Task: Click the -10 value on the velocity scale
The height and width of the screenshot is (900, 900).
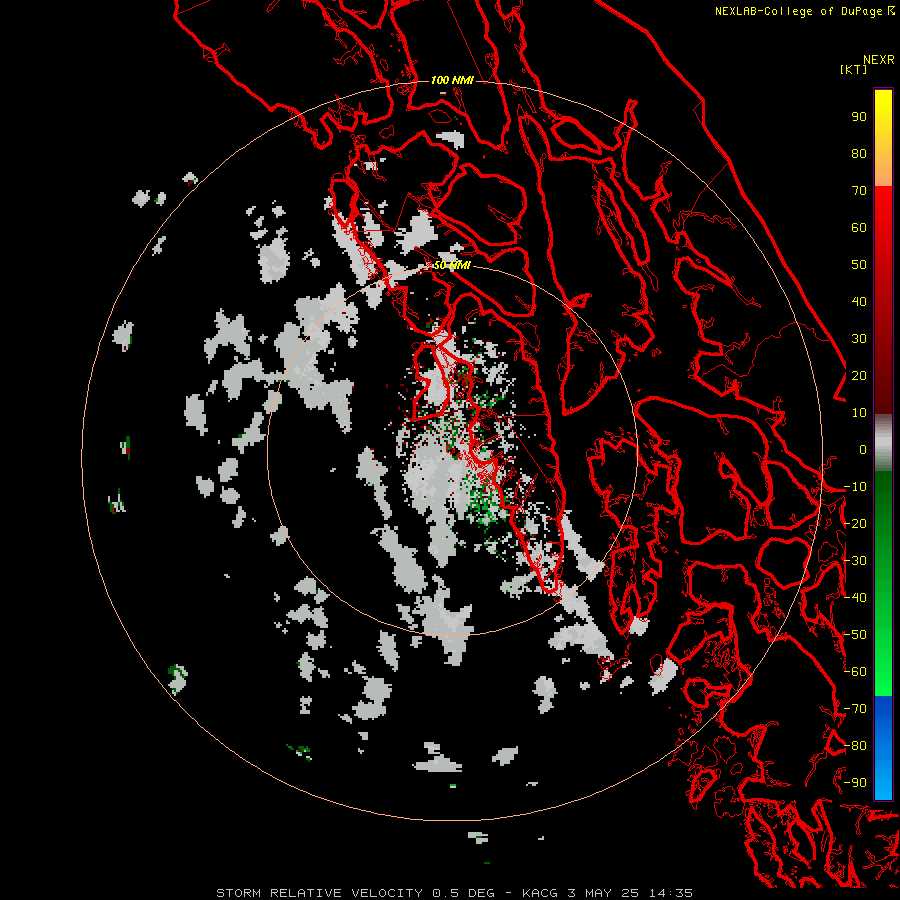Action: coord(855,487)
